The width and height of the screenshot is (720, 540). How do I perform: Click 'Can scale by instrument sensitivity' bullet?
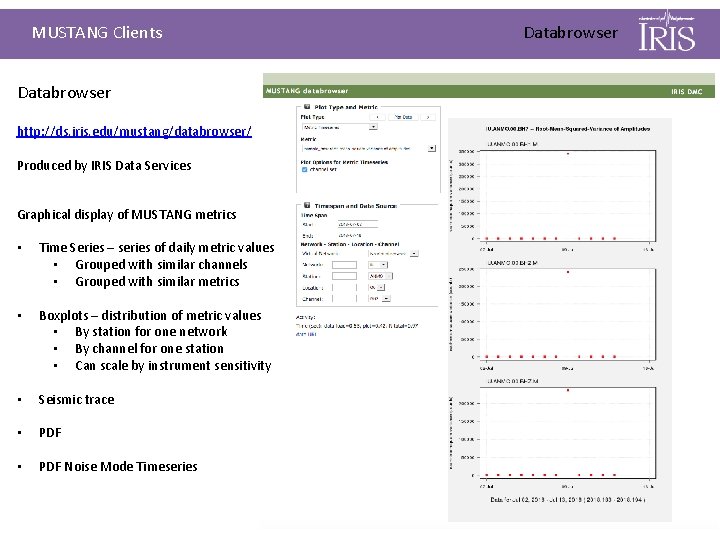point(173,366)
